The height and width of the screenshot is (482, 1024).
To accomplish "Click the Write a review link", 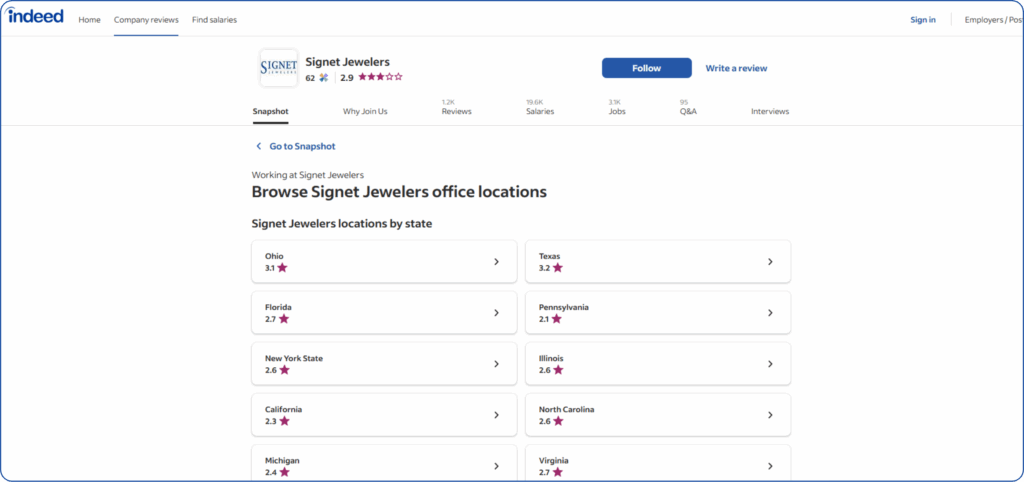I will point(736,68).
